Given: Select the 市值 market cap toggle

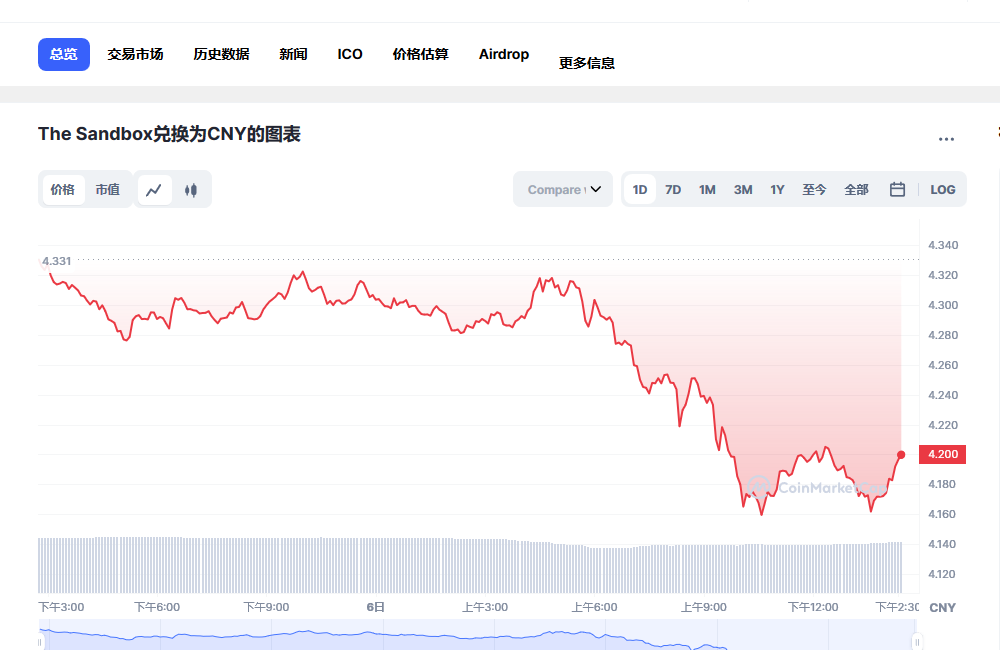Looking at the screenshot, I should [x=108, y=189].
